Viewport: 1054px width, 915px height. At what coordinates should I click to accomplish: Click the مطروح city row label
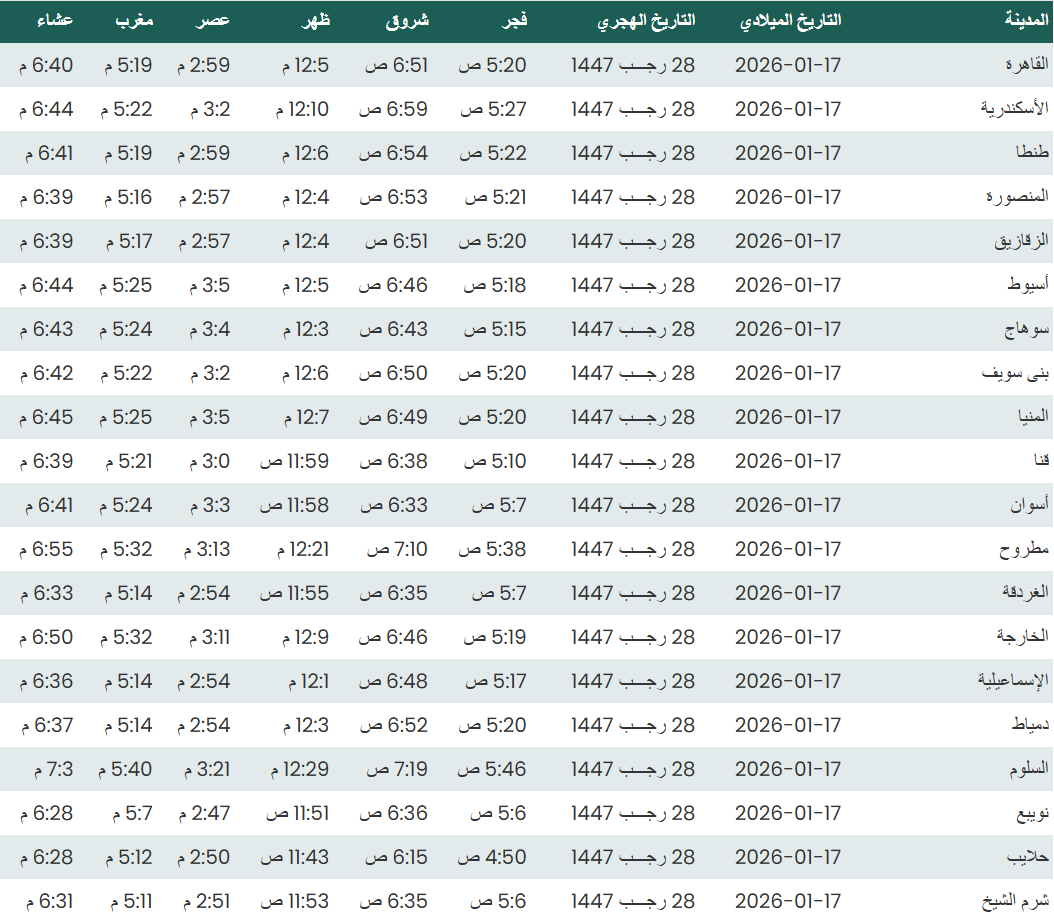1025,549
